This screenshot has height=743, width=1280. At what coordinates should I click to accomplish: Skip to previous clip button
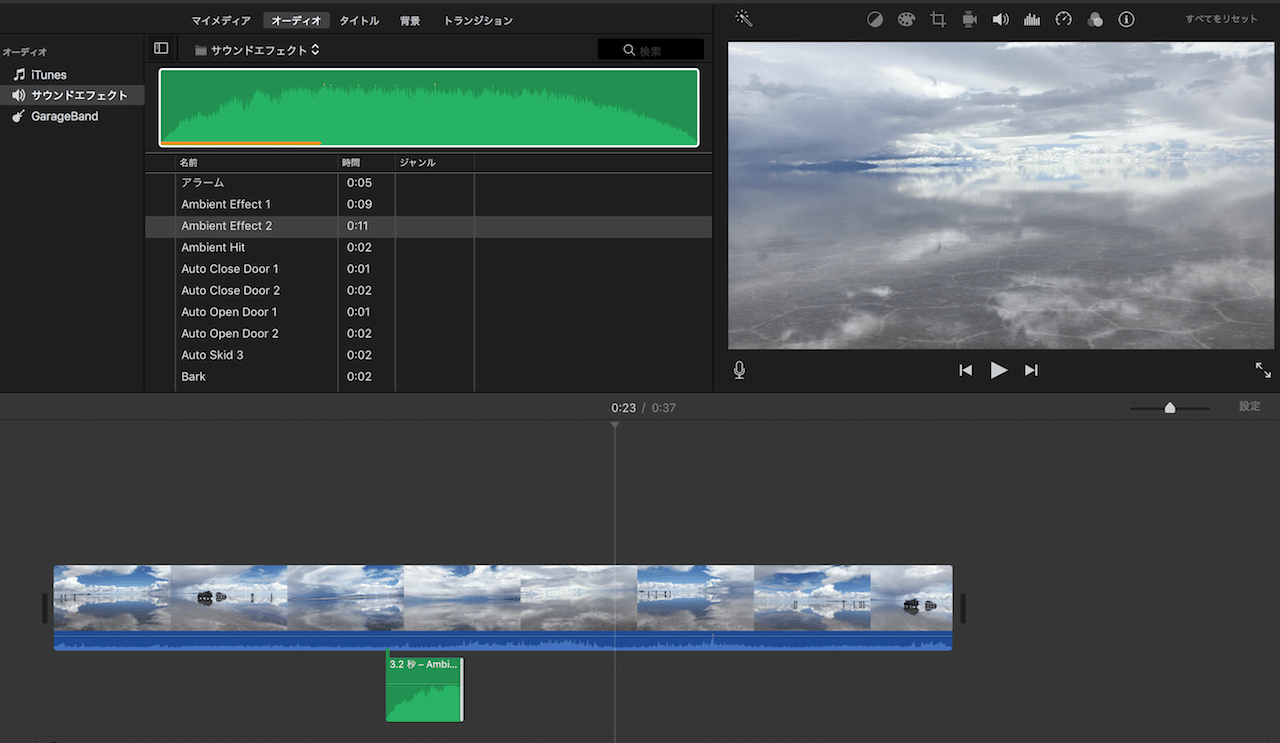point(965,370)
